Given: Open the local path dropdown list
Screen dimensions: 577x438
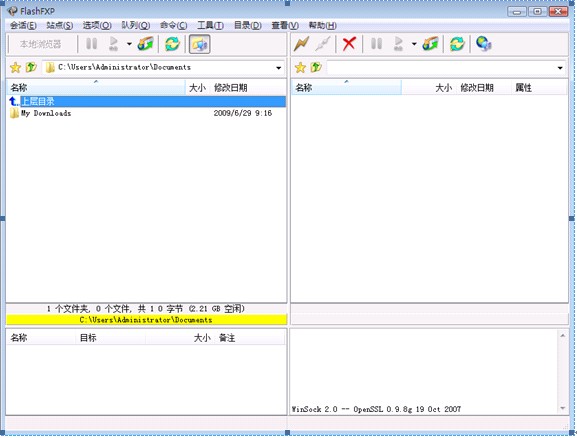Looking at the screenshot, I should coord(279,68).
